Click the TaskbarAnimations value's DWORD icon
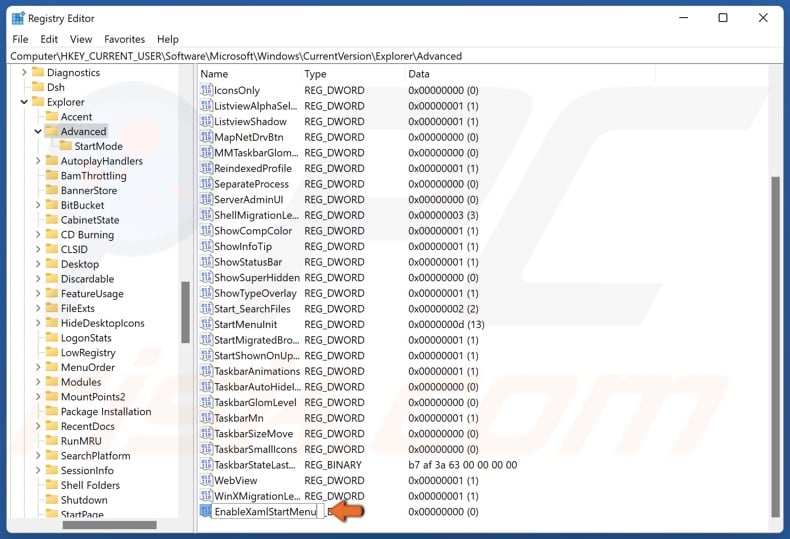Screen dimensions: 790x539 206,371
